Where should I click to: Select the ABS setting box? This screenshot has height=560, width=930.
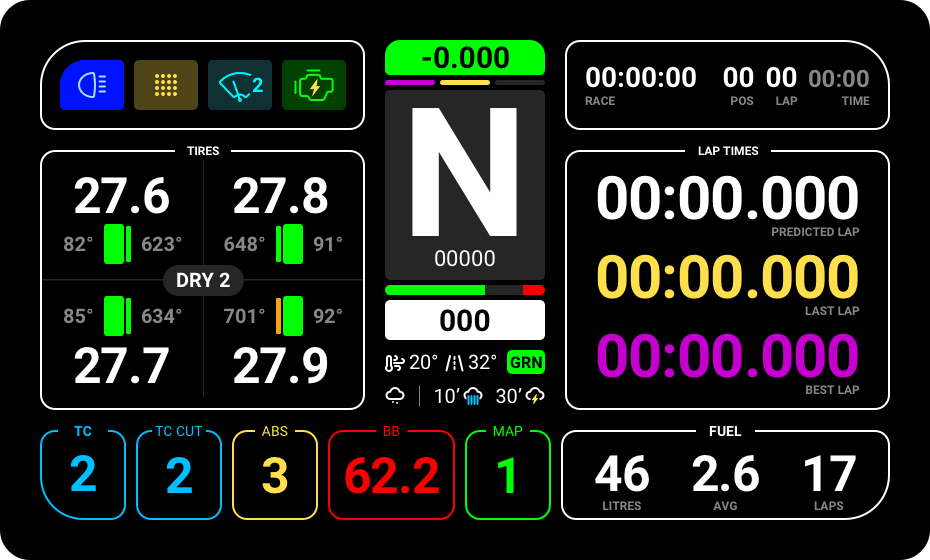pos(275,475)
